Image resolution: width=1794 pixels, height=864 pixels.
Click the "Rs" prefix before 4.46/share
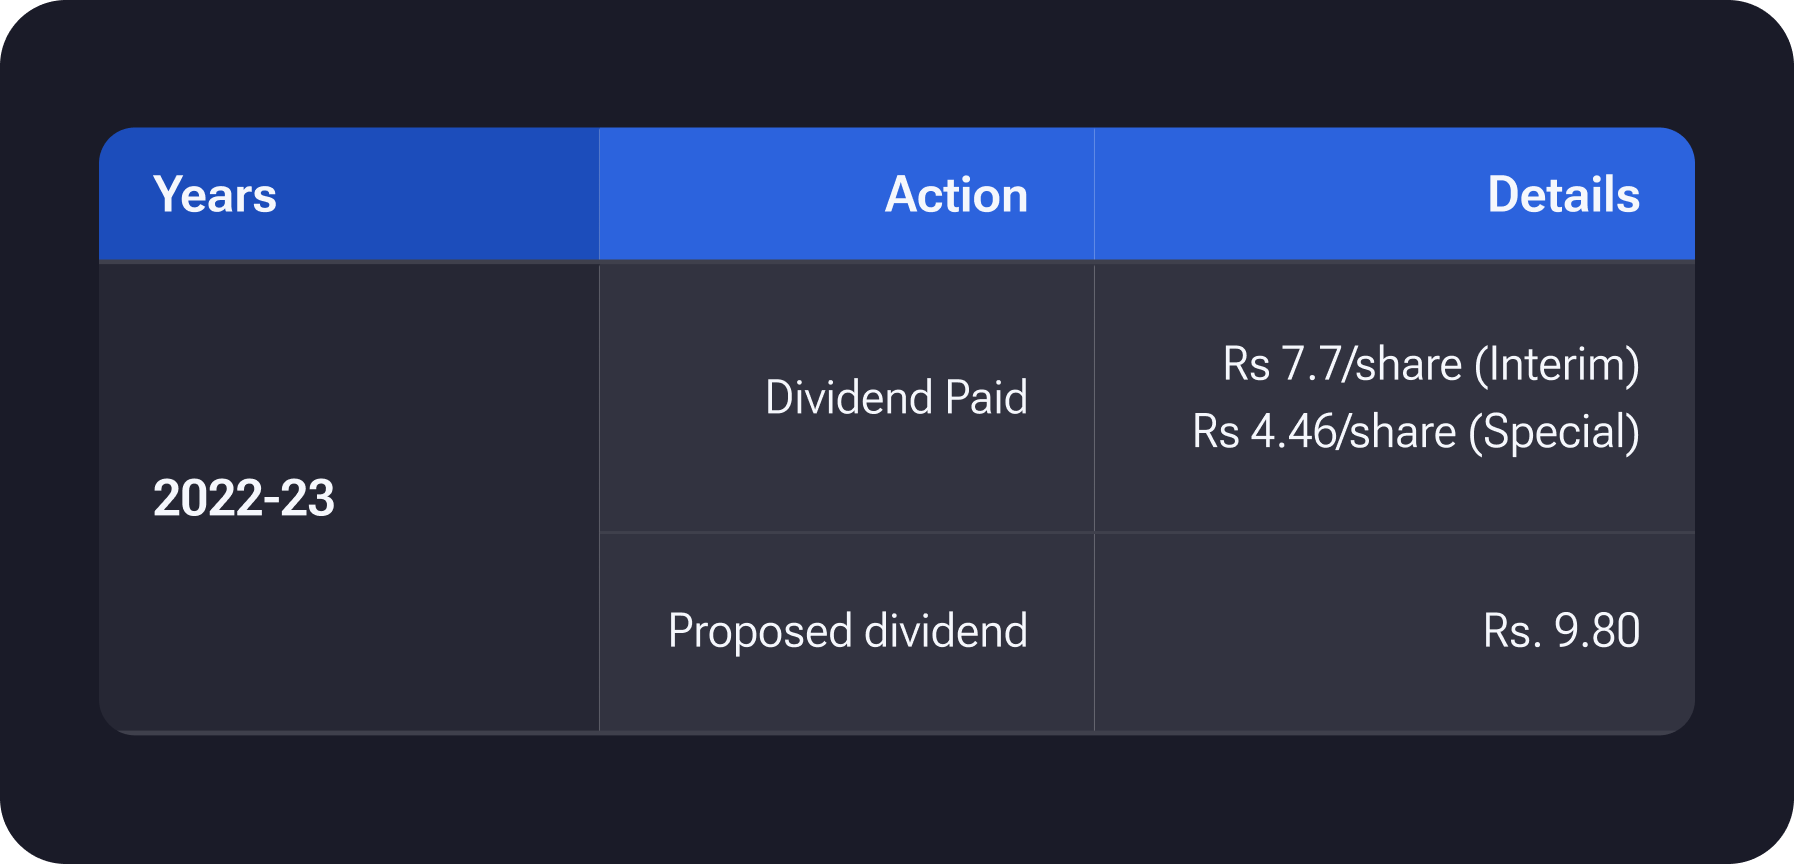(x=1216, y=432)
